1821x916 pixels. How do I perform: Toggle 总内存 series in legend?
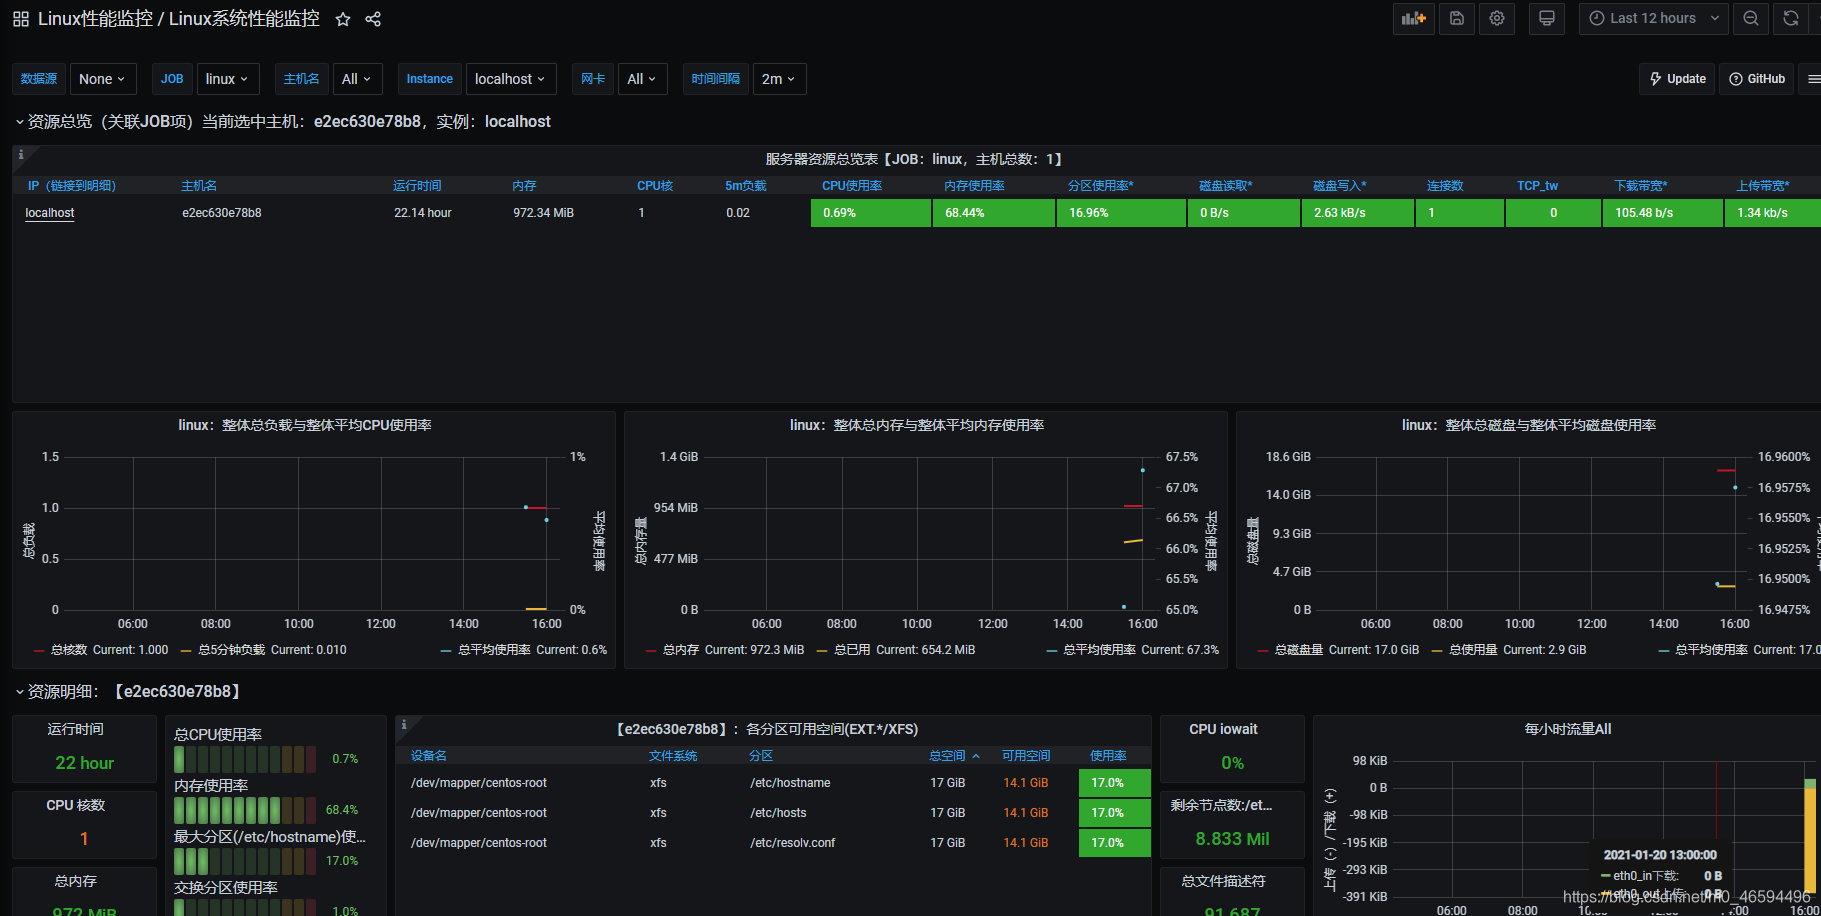click(681, 650)
